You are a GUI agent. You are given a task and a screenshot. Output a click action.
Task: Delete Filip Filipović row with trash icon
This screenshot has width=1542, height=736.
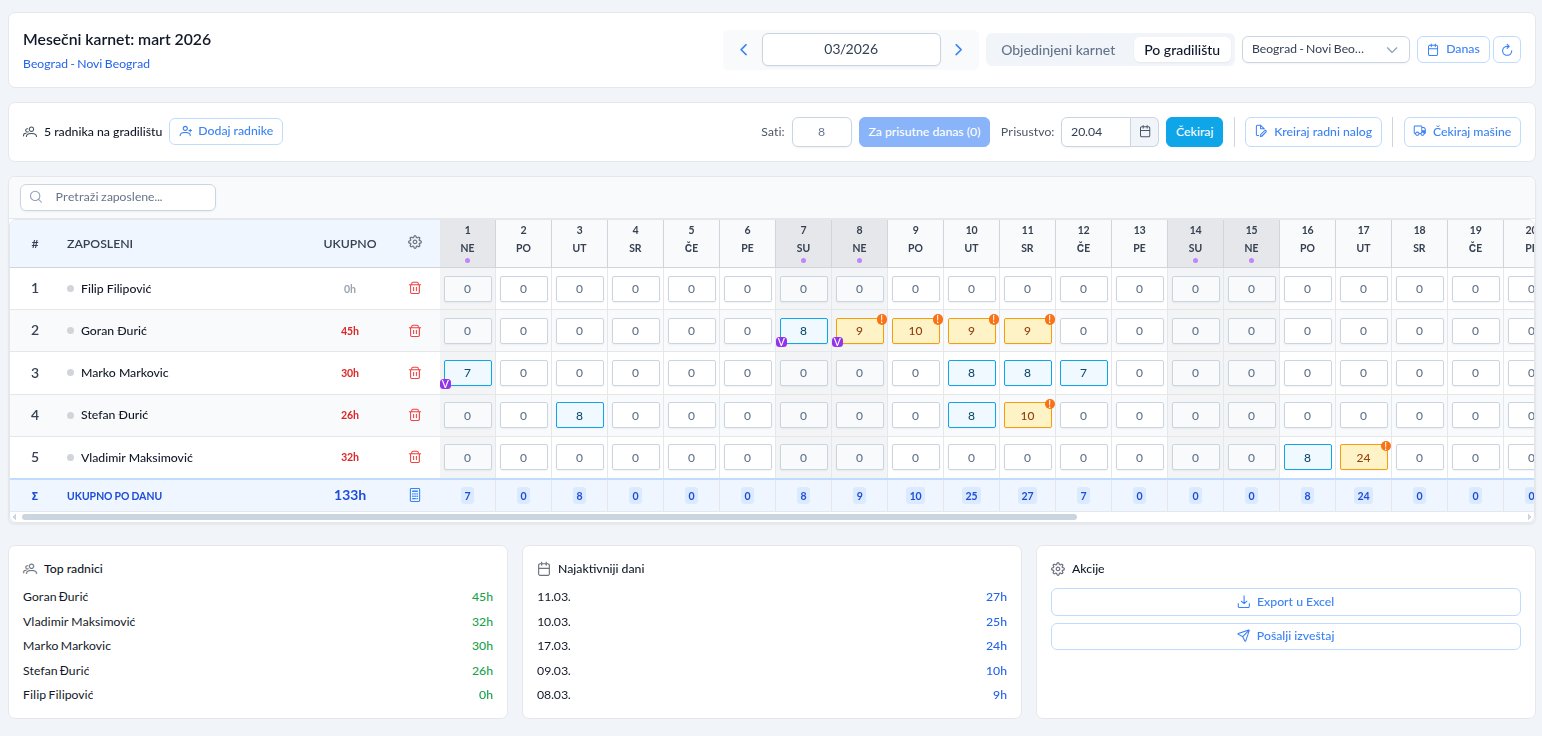pos(415,289)
